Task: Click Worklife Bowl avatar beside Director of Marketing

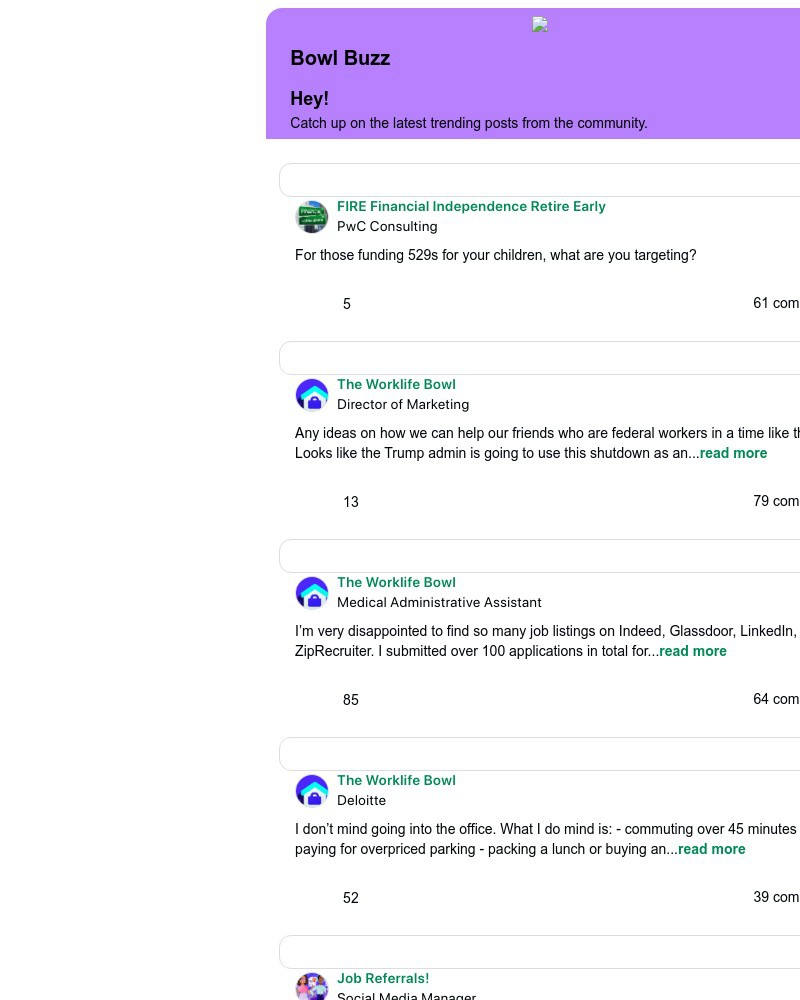Action: click(312, 395)
